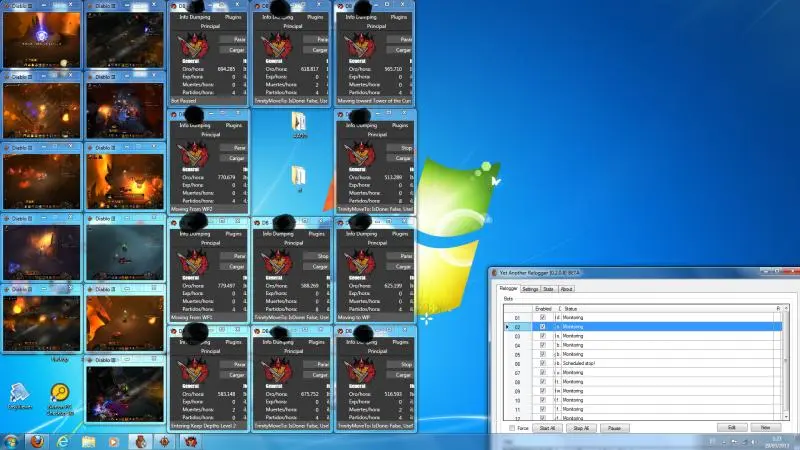Select bot row 10 in the Bots list
The image size is (800, 450).
(x=643, y=400)
